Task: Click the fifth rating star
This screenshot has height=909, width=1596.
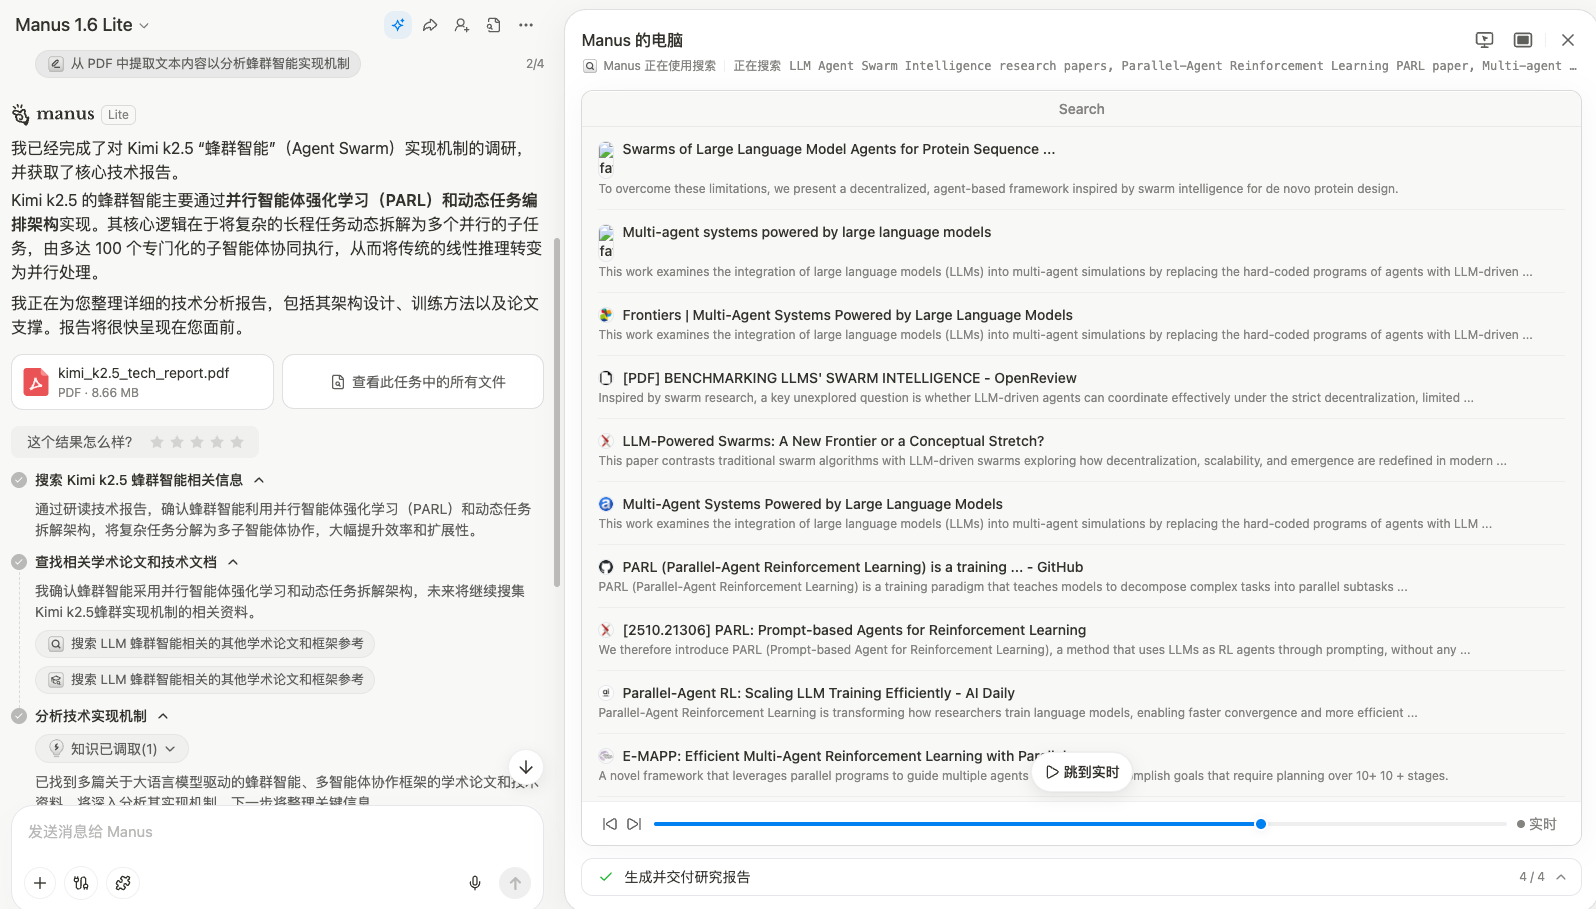Action: click(x=237, y=442)
